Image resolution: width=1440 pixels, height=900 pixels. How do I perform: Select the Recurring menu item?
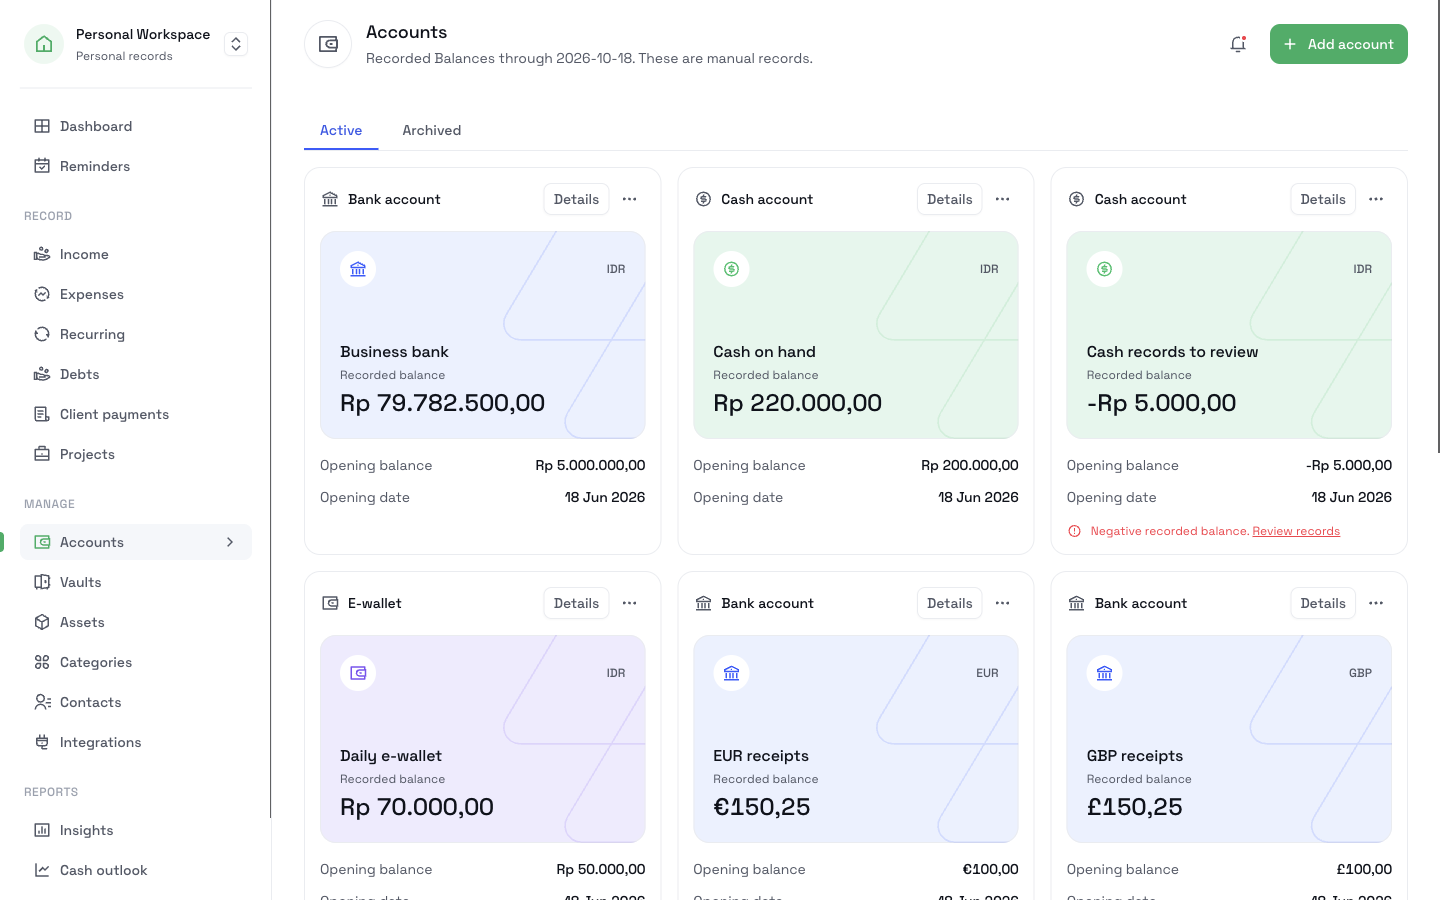click(x=136, y=334)
